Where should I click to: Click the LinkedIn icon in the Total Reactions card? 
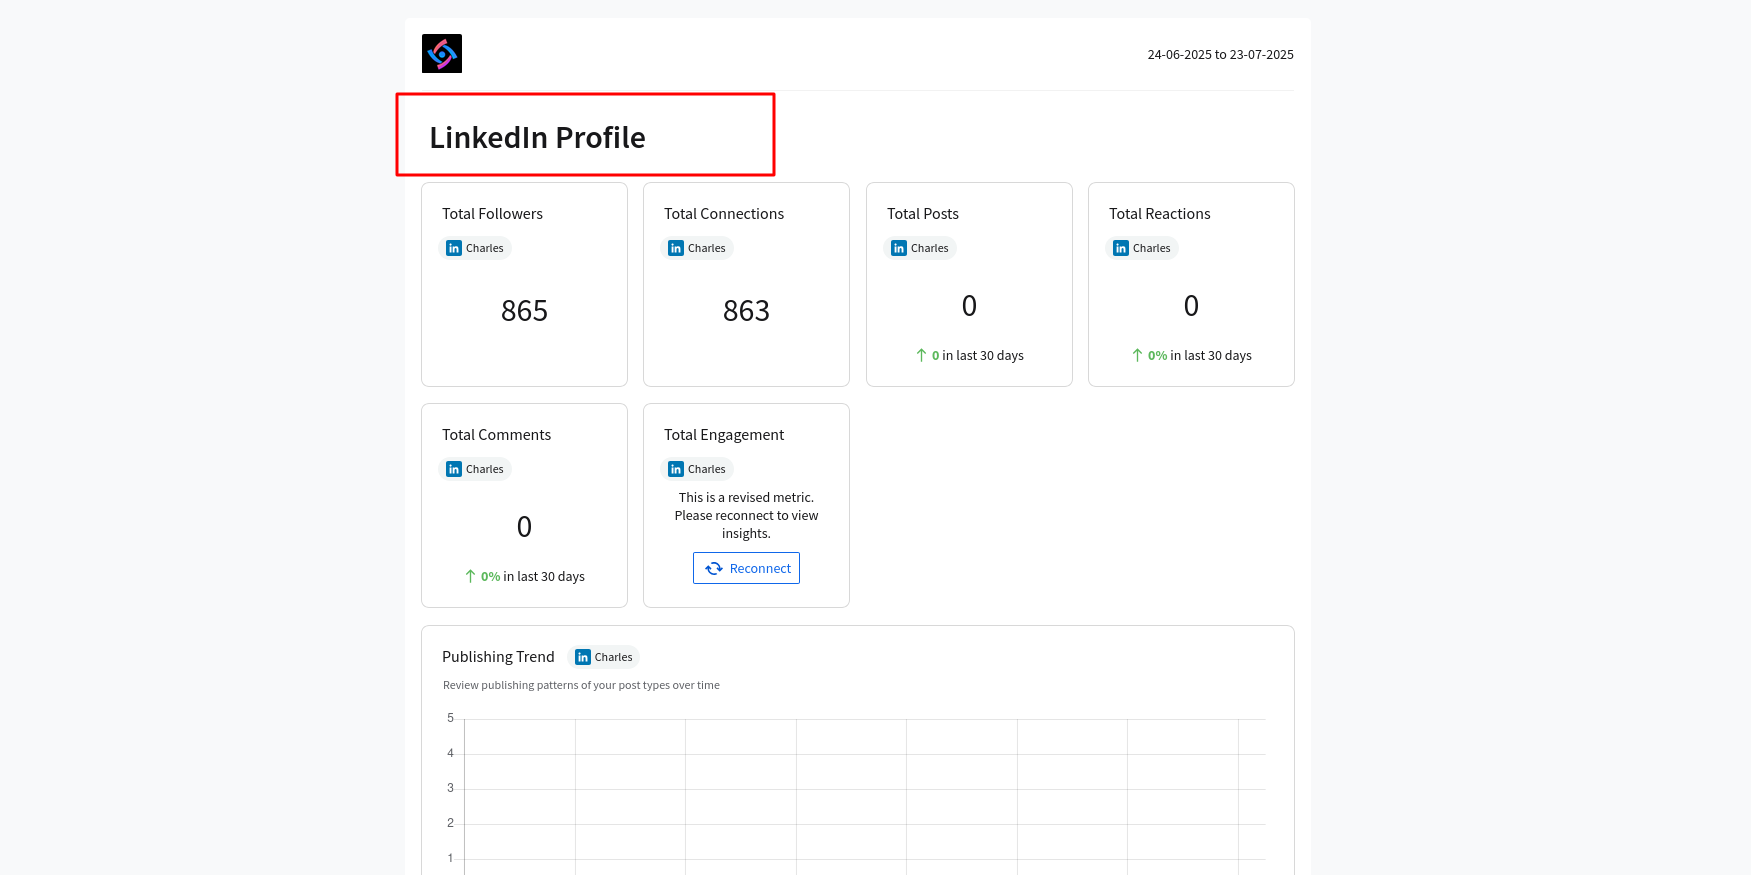click(1121, 248)
